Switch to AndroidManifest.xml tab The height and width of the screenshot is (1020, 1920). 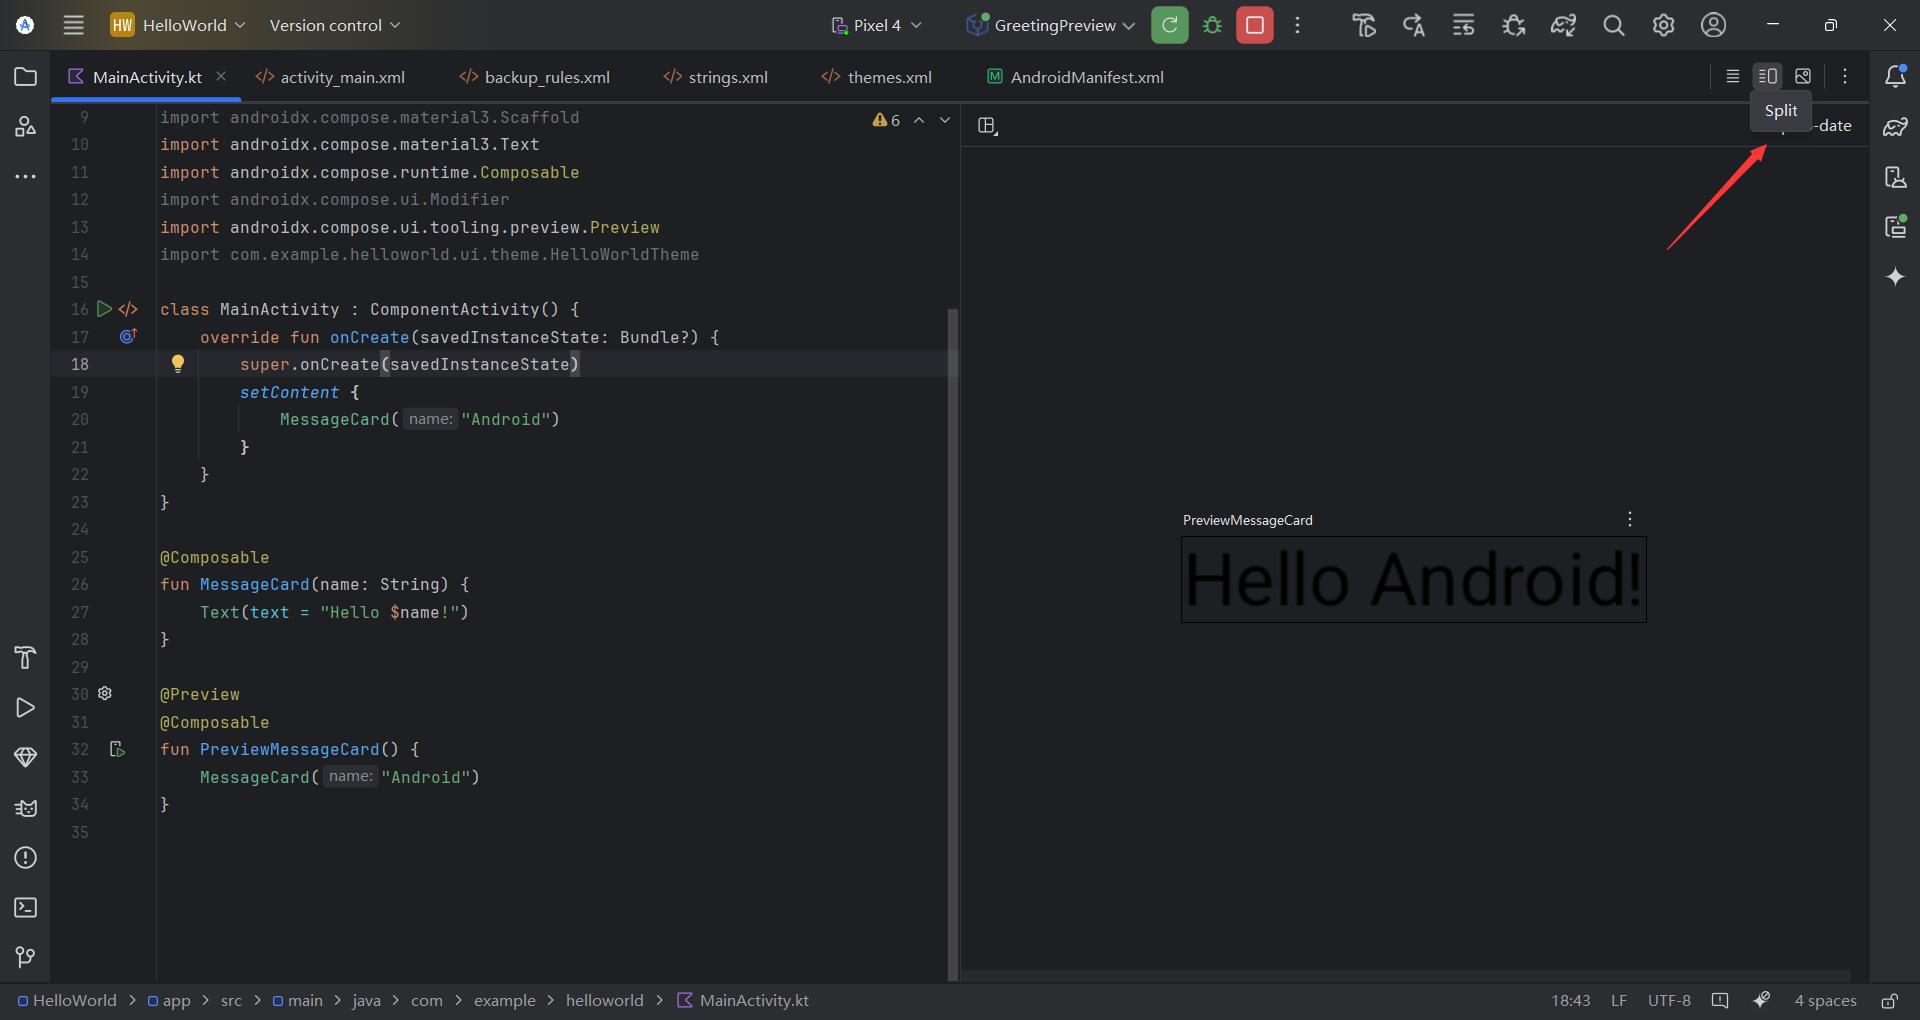click(1075, 77)
